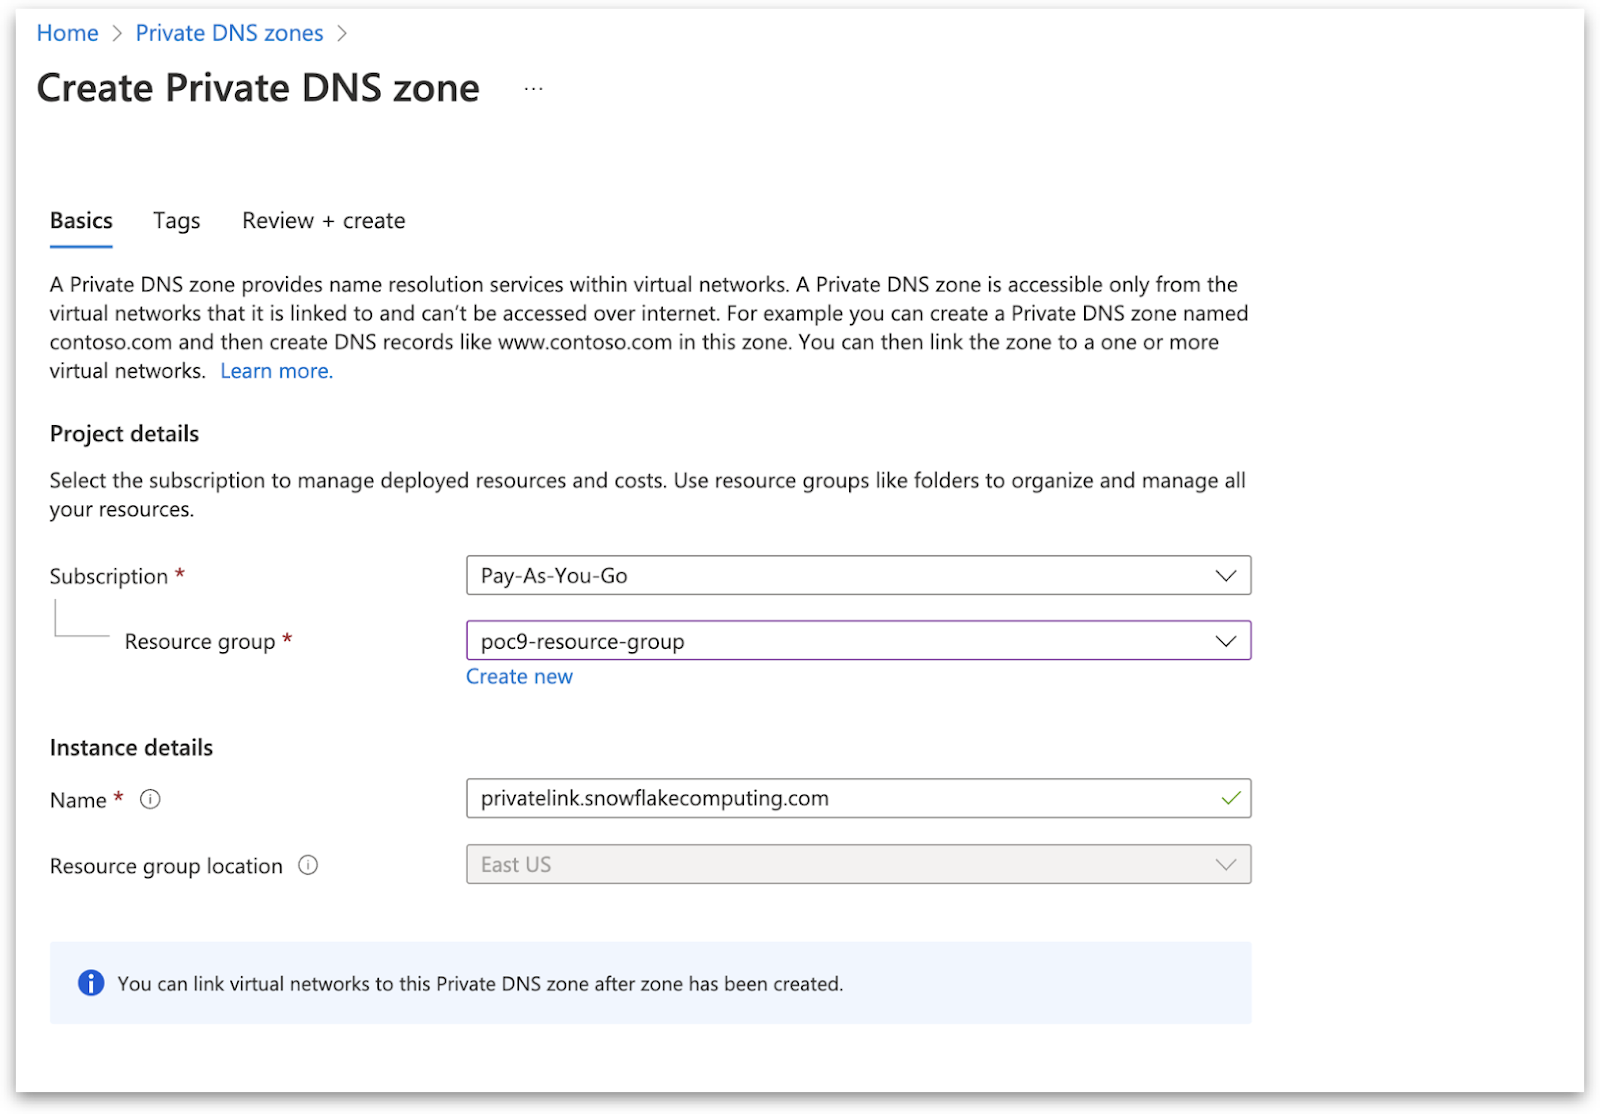Click the Resource group field label

pos(199,642)
